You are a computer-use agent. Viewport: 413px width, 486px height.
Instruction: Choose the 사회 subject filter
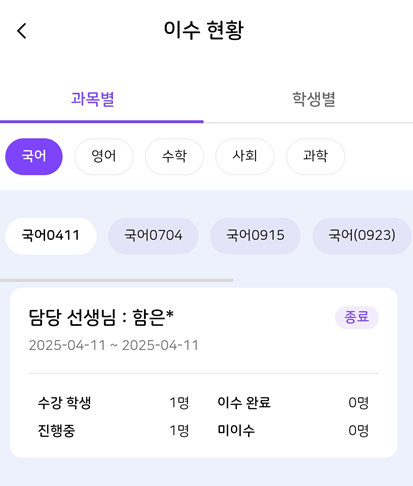(245, 156)
